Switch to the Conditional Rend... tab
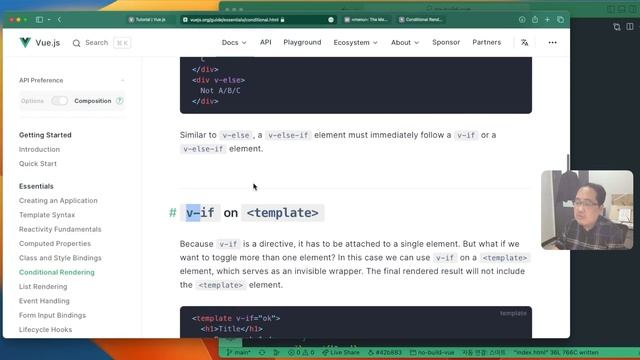Image resolution: width=640 pixels, height=360 pixels. (421, 20)
